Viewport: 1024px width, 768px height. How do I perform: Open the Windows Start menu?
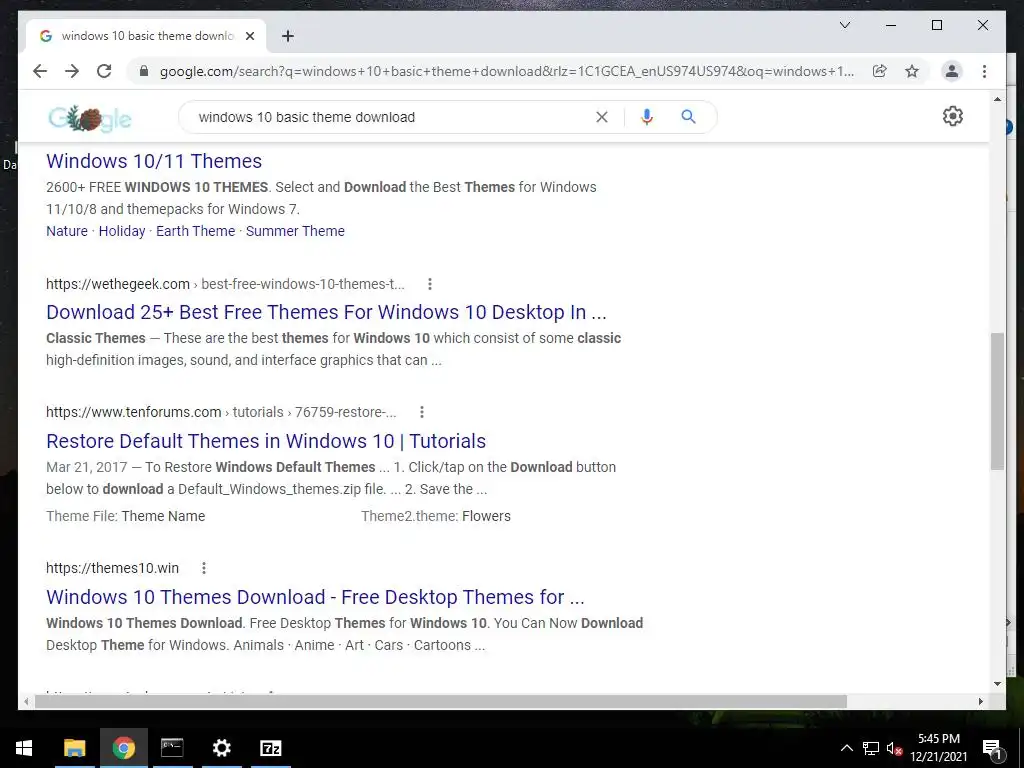[x=24, y=748]
